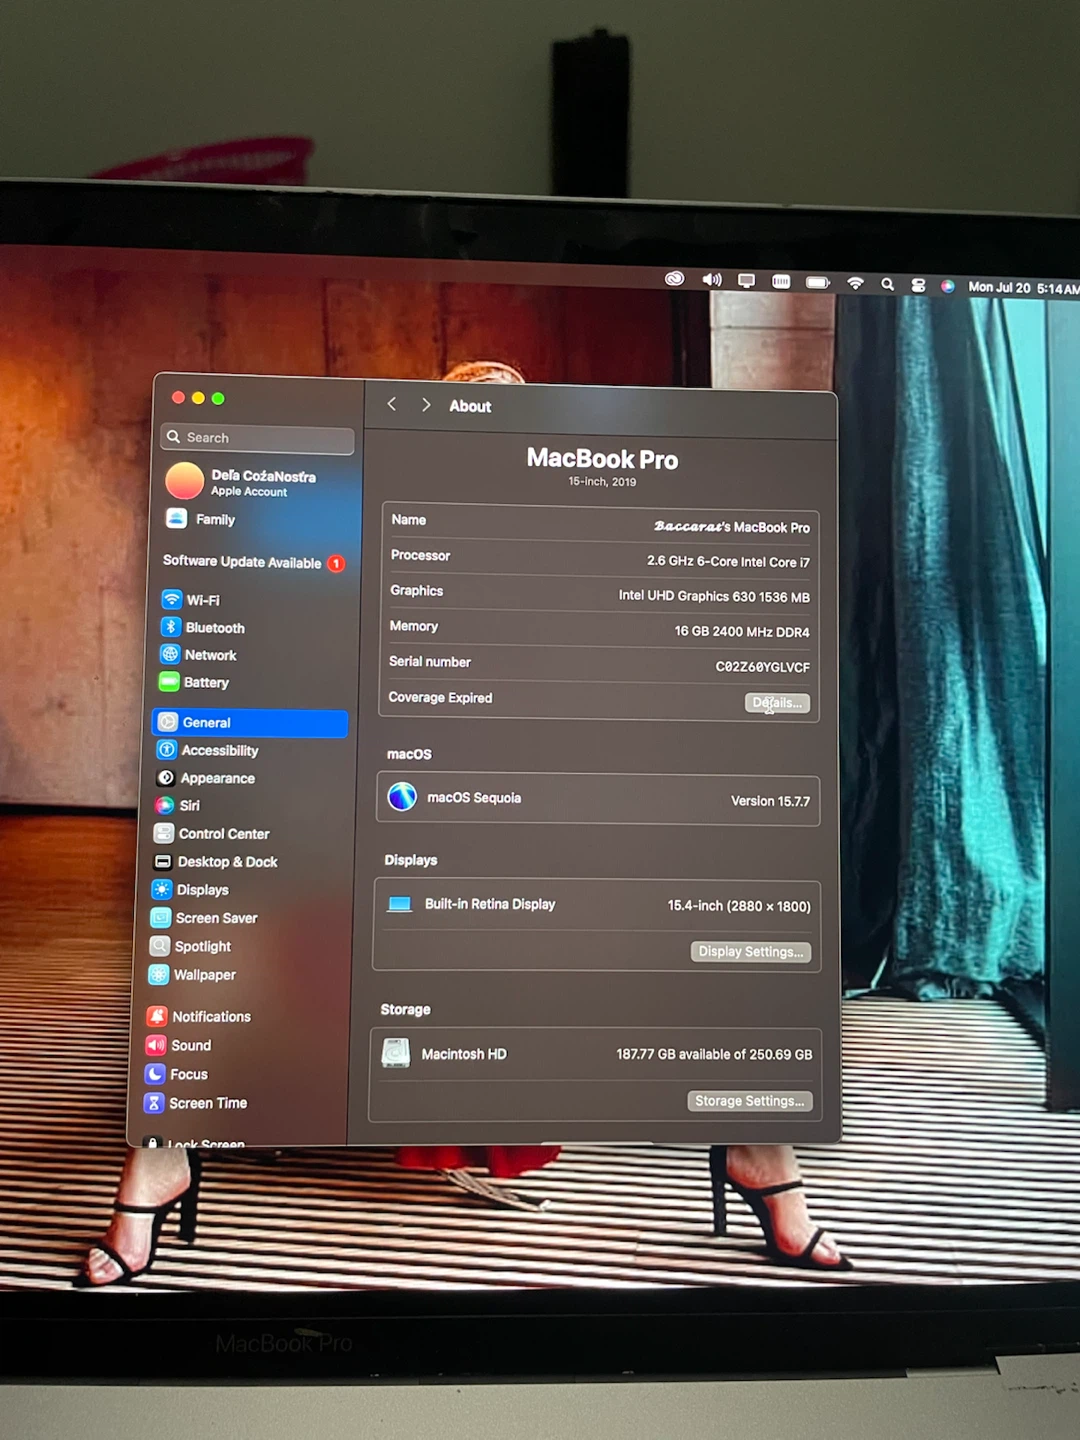
Task: Open Siri from the menu bar
Action: point(947,286)
